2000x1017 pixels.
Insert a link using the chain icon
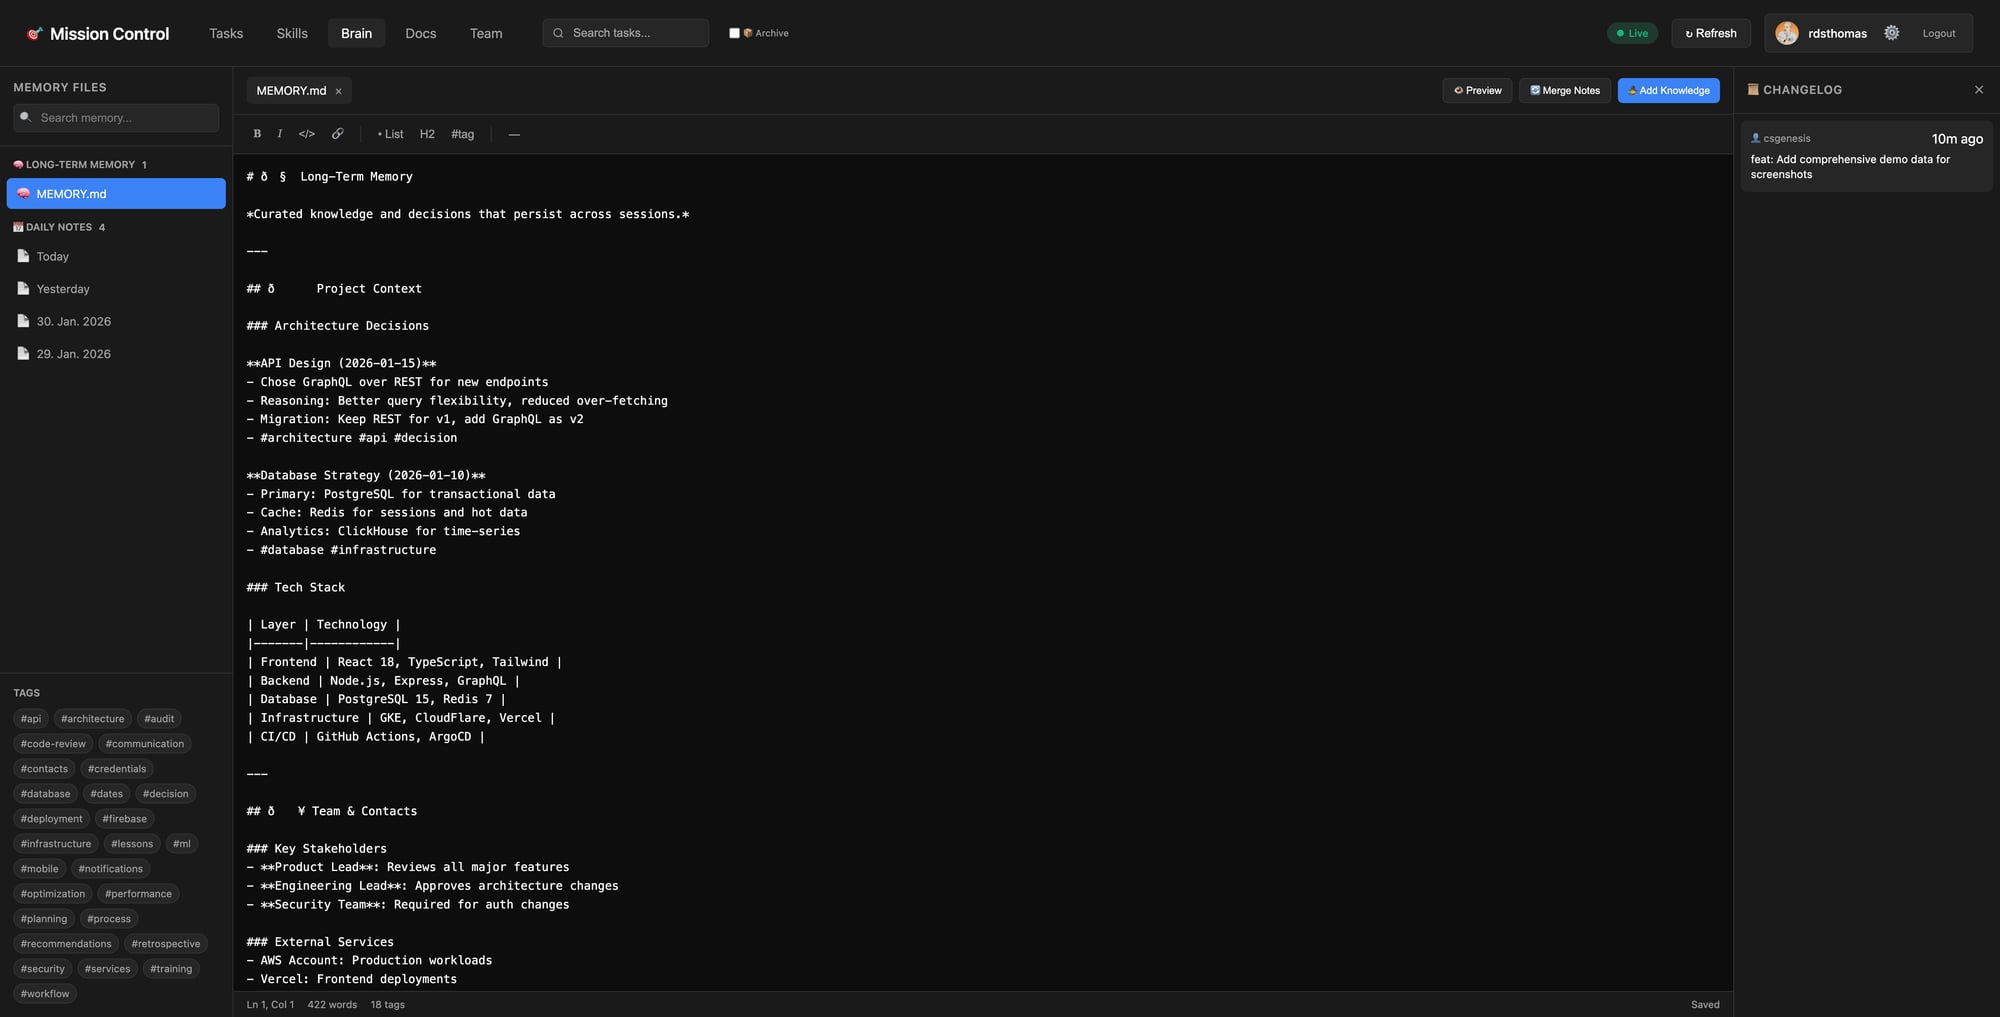[338, 134]
